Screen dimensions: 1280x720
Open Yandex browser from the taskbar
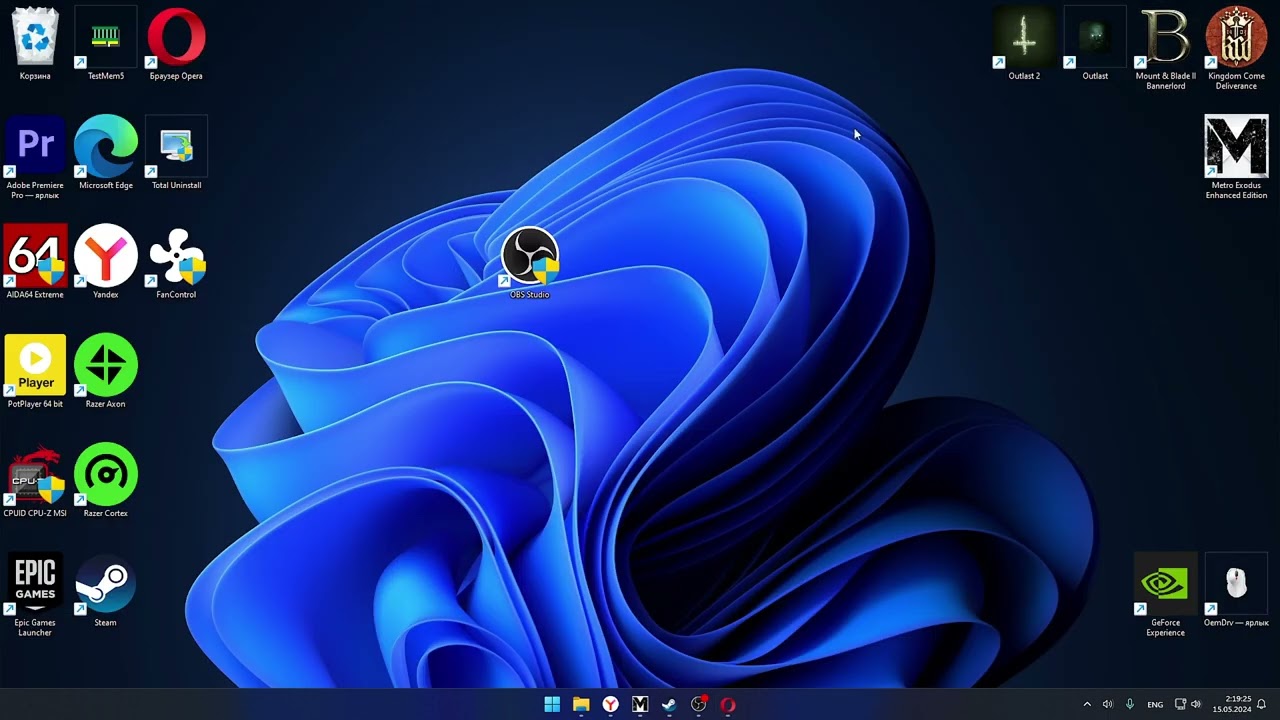pos(610,705)
